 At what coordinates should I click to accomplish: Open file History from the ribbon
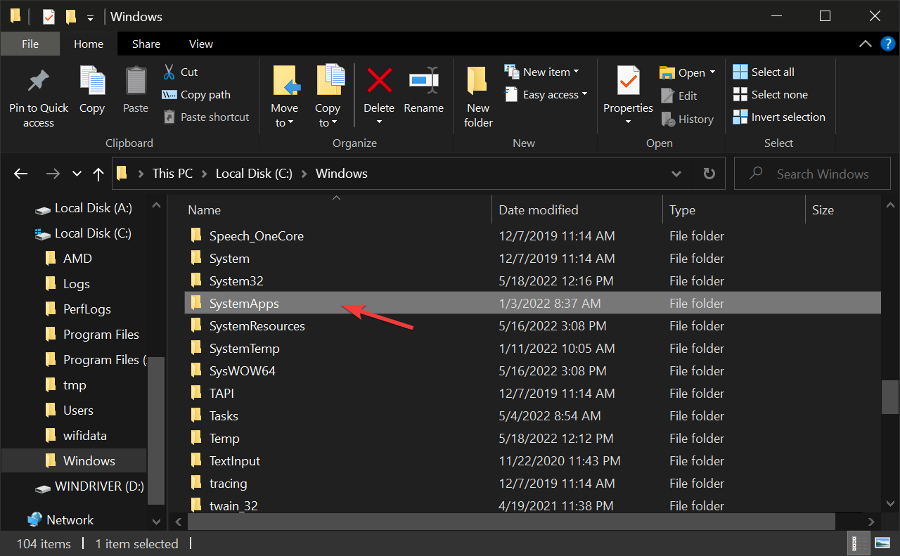(x=687, y=119)
